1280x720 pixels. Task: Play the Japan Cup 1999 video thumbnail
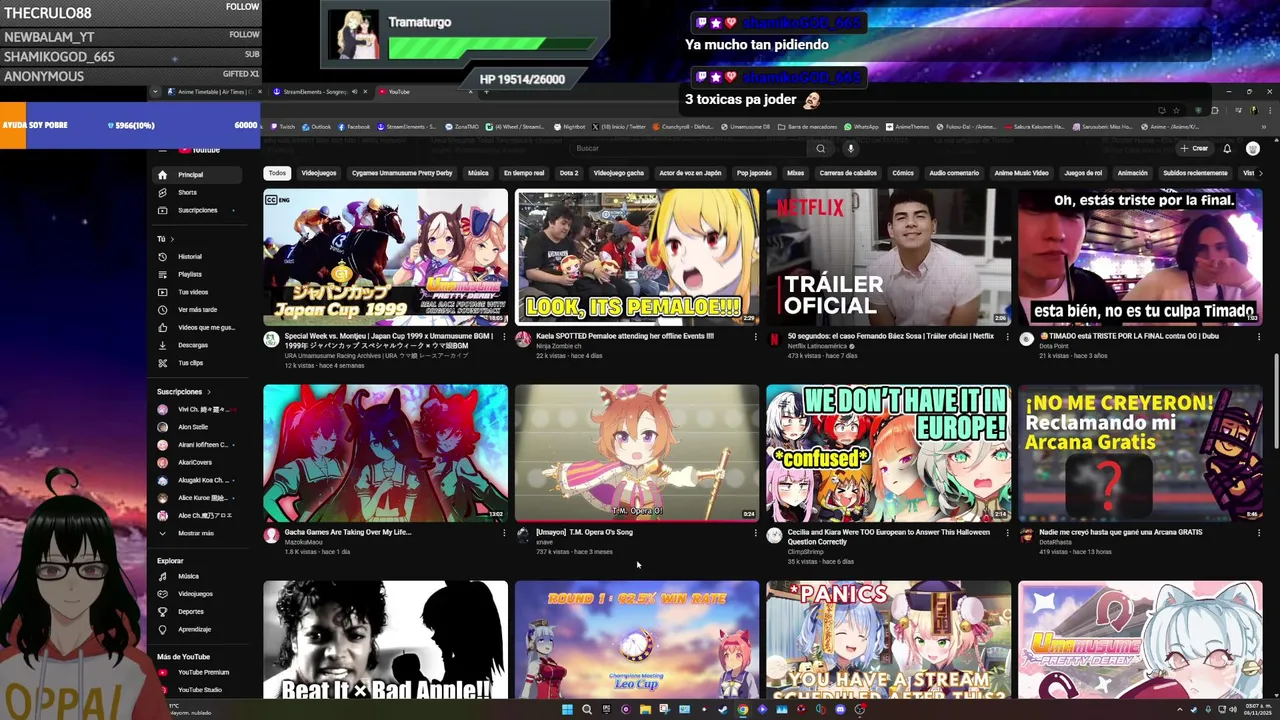[x=385, y=257]
